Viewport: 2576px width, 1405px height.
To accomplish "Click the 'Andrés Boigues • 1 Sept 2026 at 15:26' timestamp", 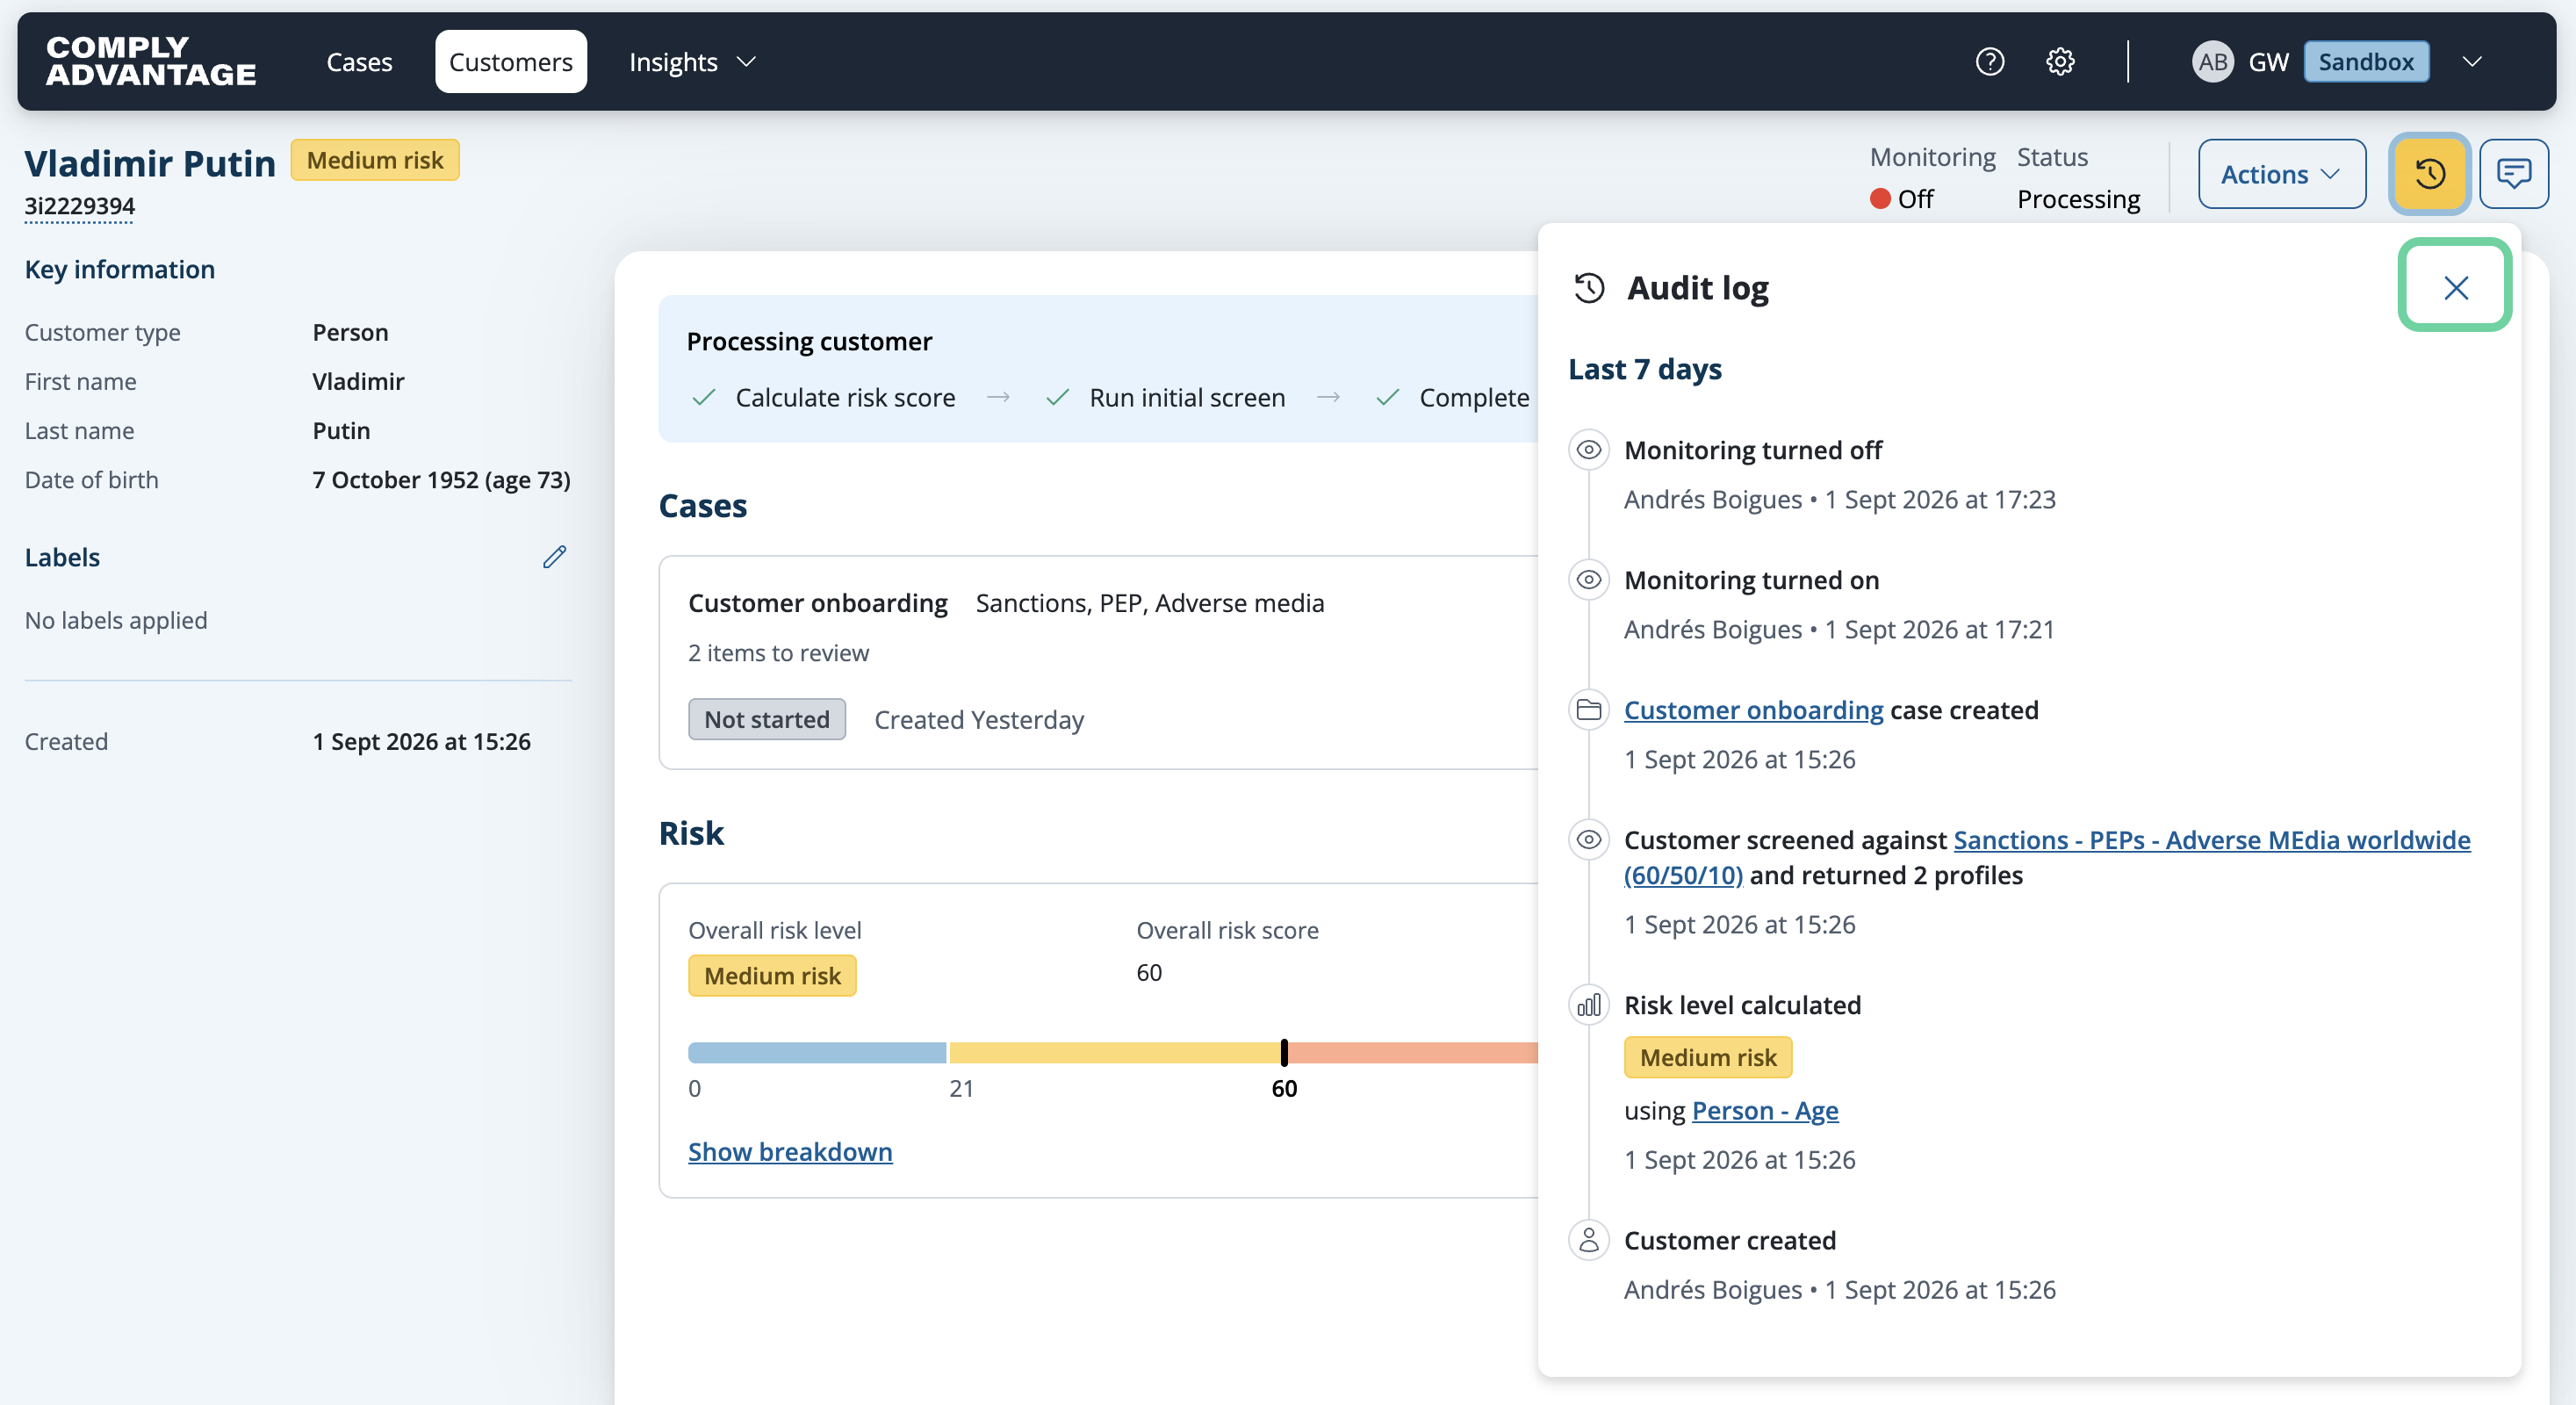I will (x=1839, y=1290).
